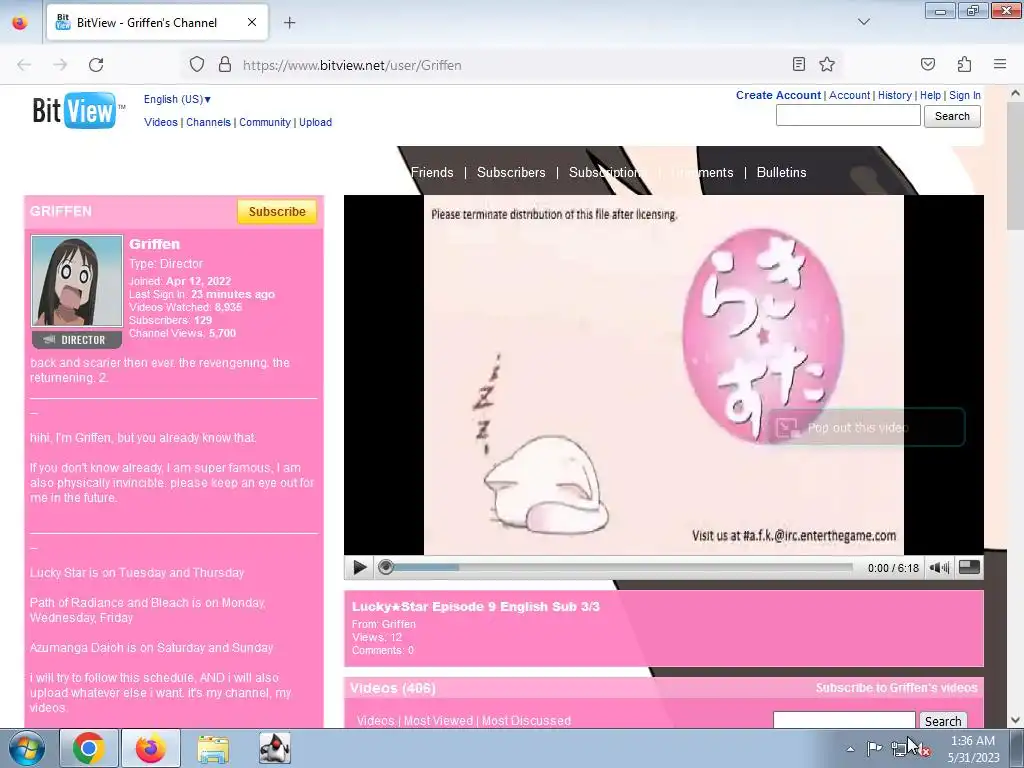Open the Action Center flag icon
The height and width of the screenshot is (768, 1024).
click(874, 748)
